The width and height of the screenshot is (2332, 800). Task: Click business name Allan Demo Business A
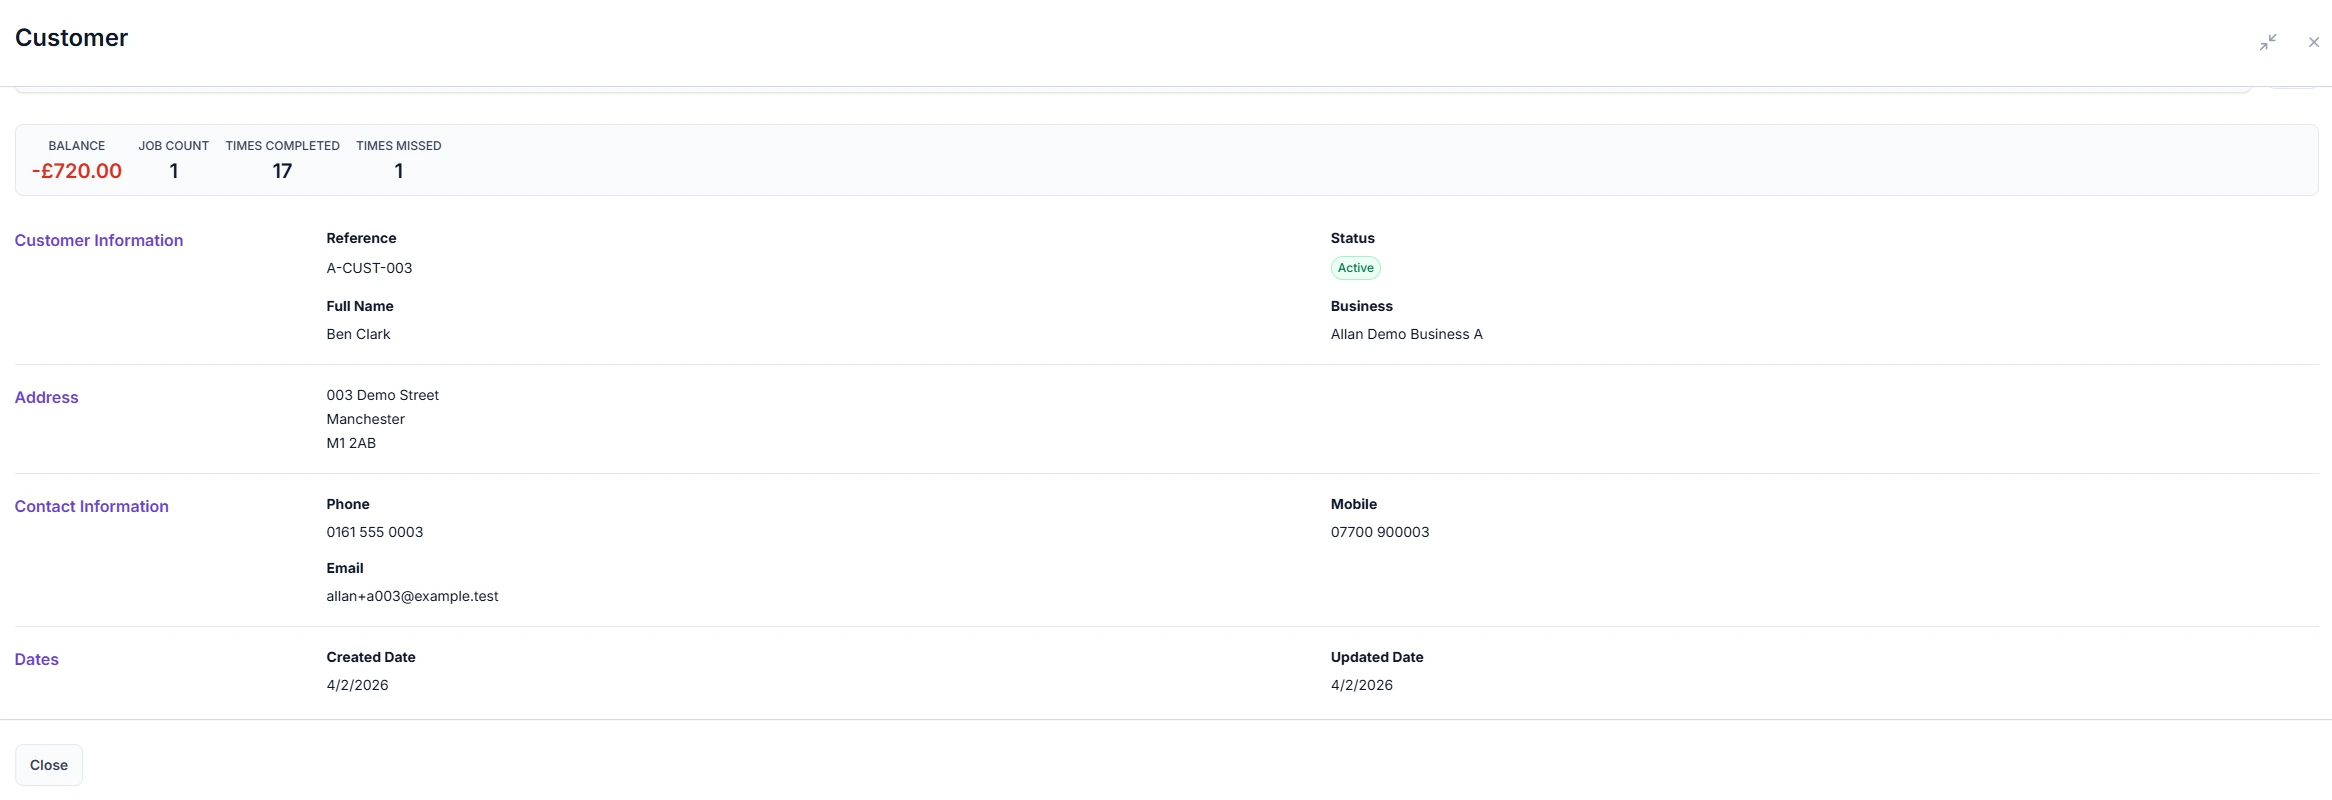coord(1406,334)
